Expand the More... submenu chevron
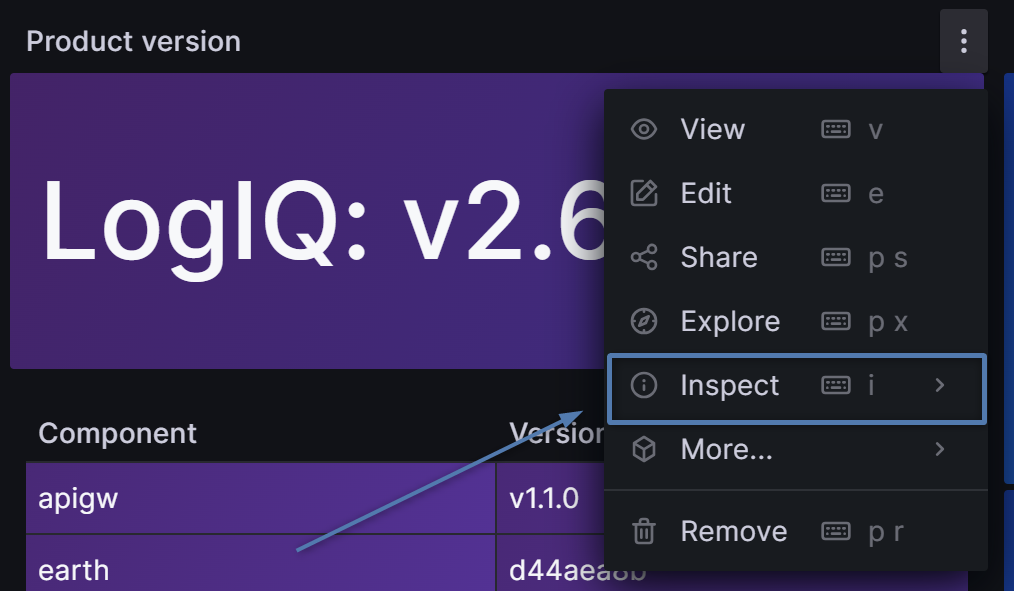The image size is (1014, 591). tap(939, 450)
